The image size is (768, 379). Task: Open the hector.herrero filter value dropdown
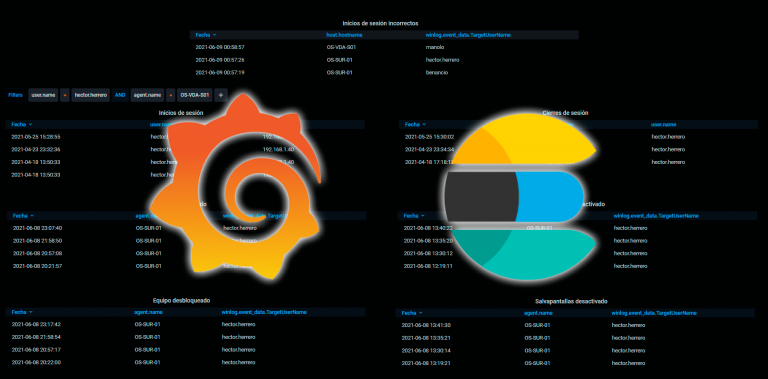91,95
